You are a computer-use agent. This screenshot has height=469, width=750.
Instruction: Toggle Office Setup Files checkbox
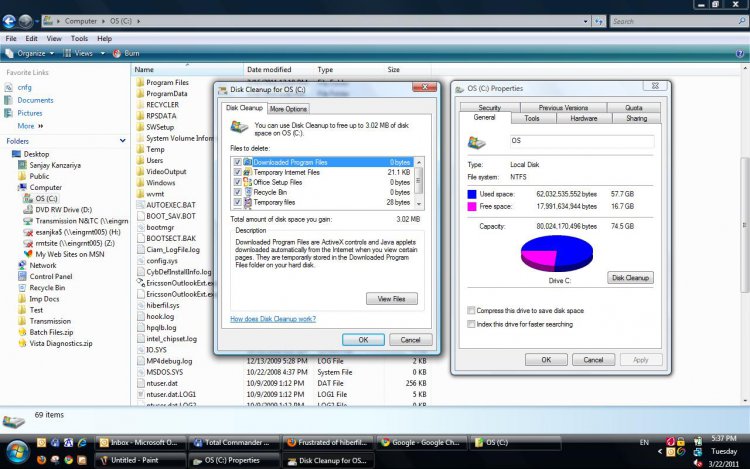(x=237, y=182)
